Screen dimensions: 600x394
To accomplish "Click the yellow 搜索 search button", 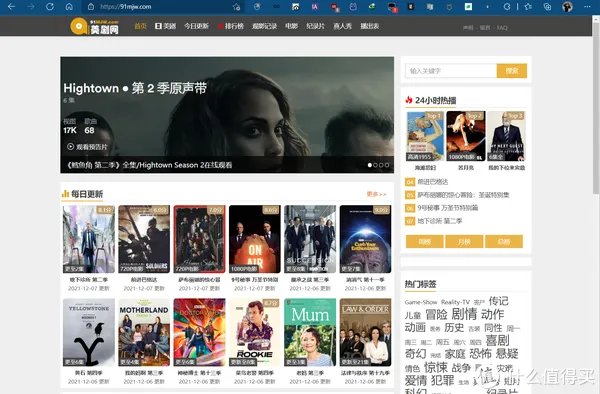I will [512, 71].
